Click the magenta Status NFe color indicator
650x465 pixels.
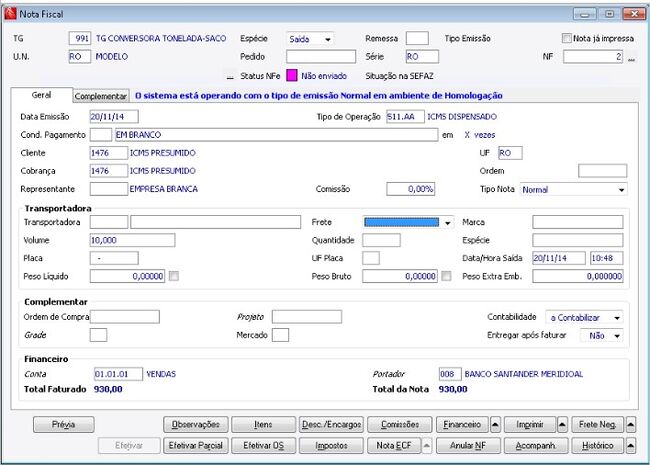292,75
